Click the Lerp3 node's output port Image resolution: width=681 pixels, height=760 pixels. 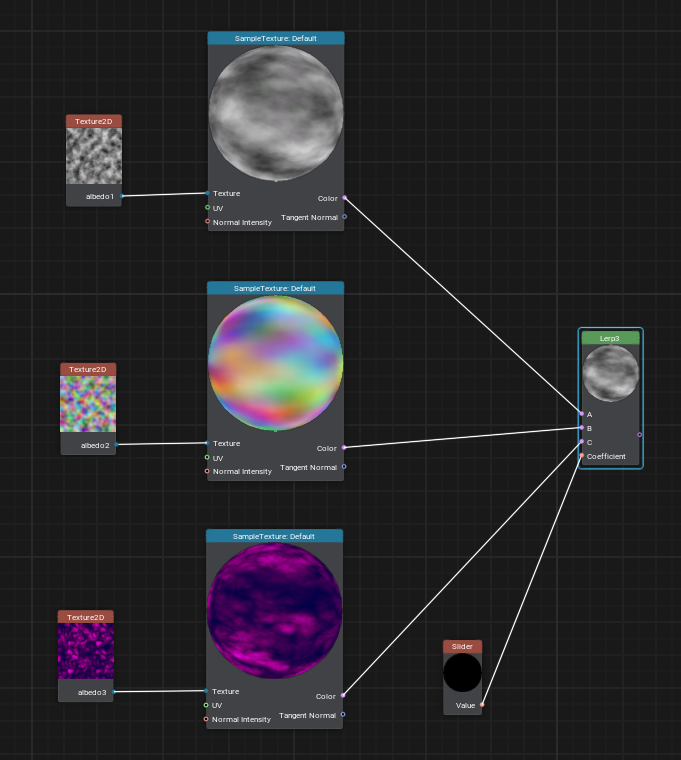(640, 434)
